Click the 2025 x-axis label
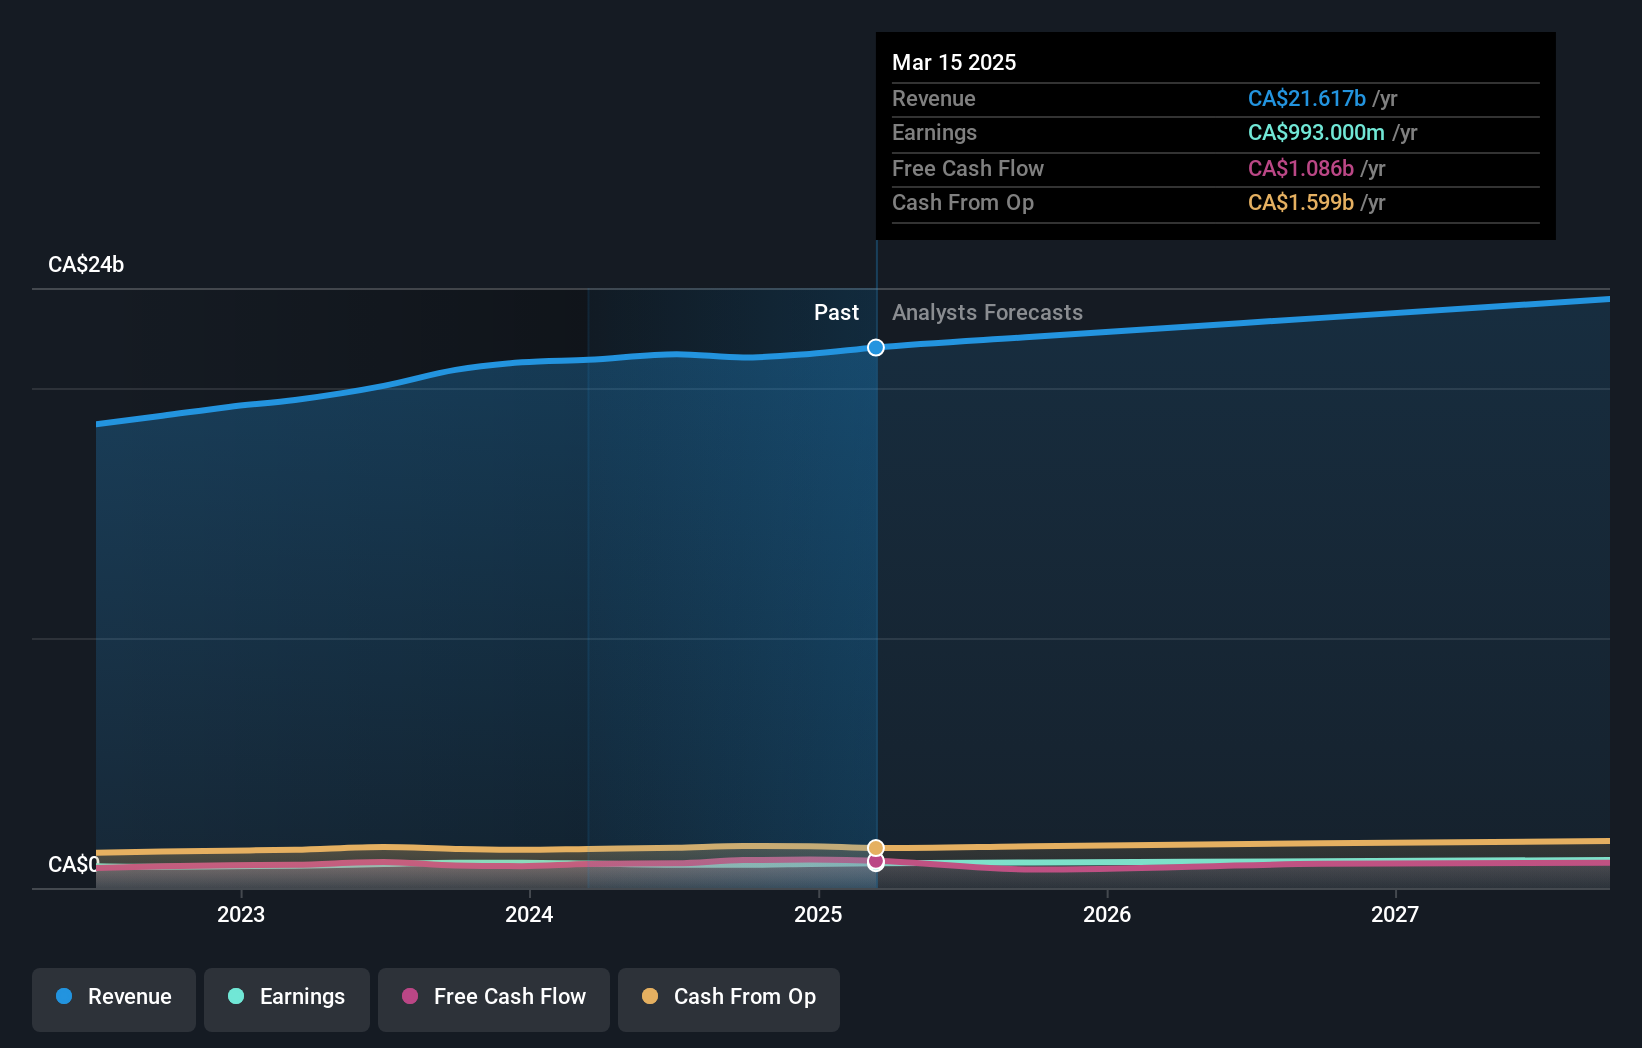 818,914
